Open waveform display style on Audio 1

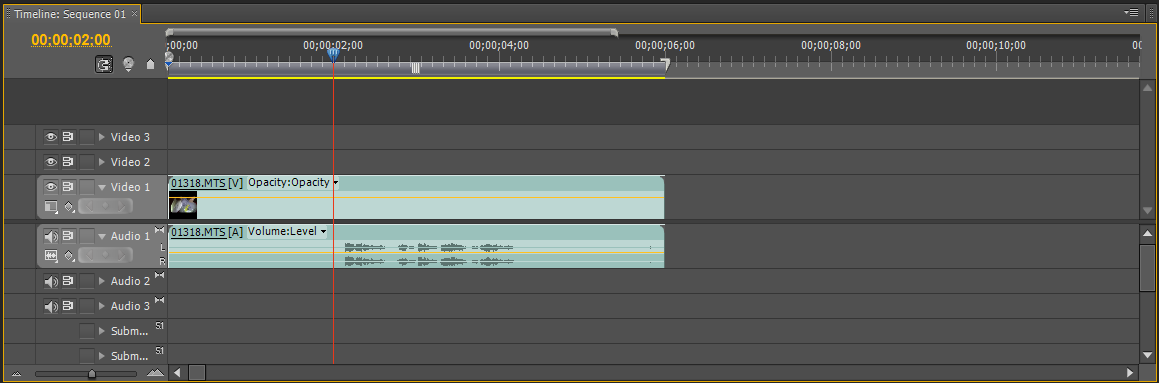pyautogui.click(x=51, y=255)
